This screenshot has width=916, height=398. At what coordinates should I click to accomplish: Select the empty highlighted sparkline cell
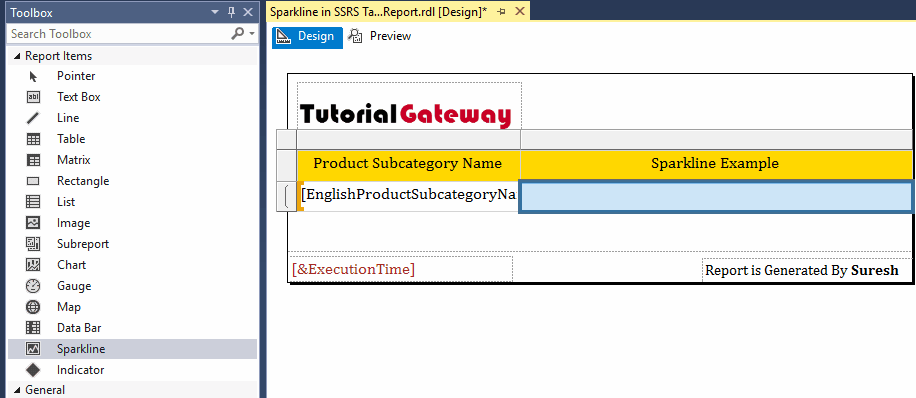pyautogui.click(x=716, y=197)
